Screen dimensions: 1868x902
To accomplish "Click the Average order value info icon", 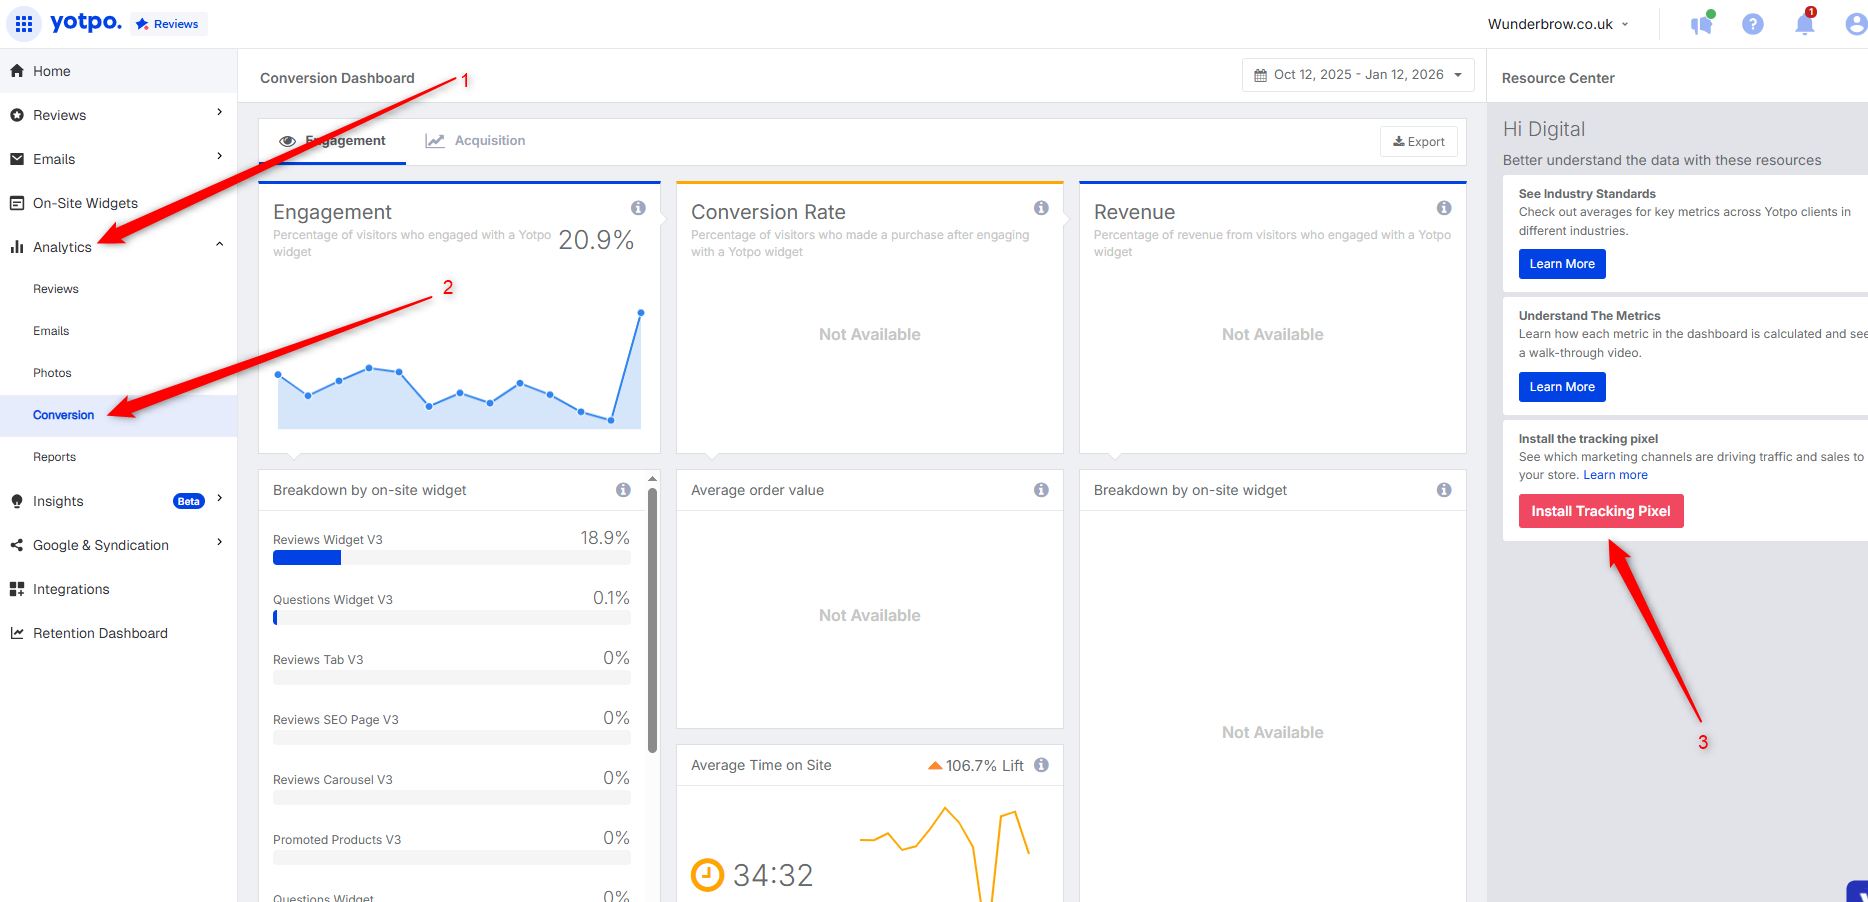I will point(1041,490).
